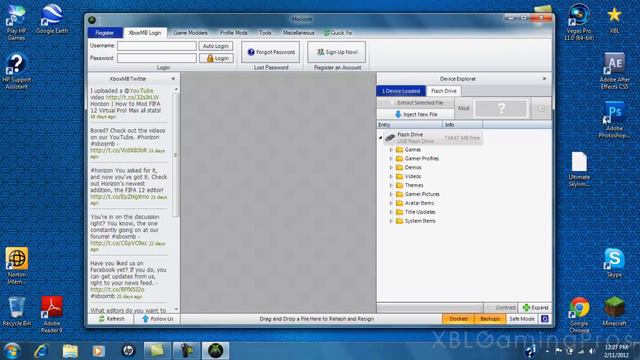Open Vegas Pro 11.0 desktop icon
640x360 pixels.
579,22
